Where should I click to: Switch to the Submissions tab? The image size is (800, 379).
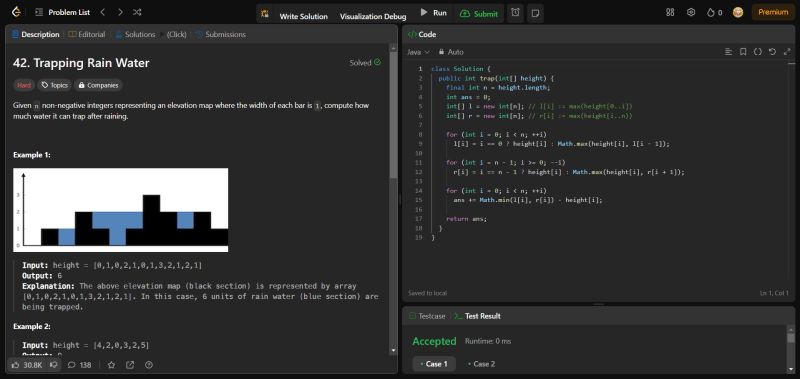tap(220, 35)
